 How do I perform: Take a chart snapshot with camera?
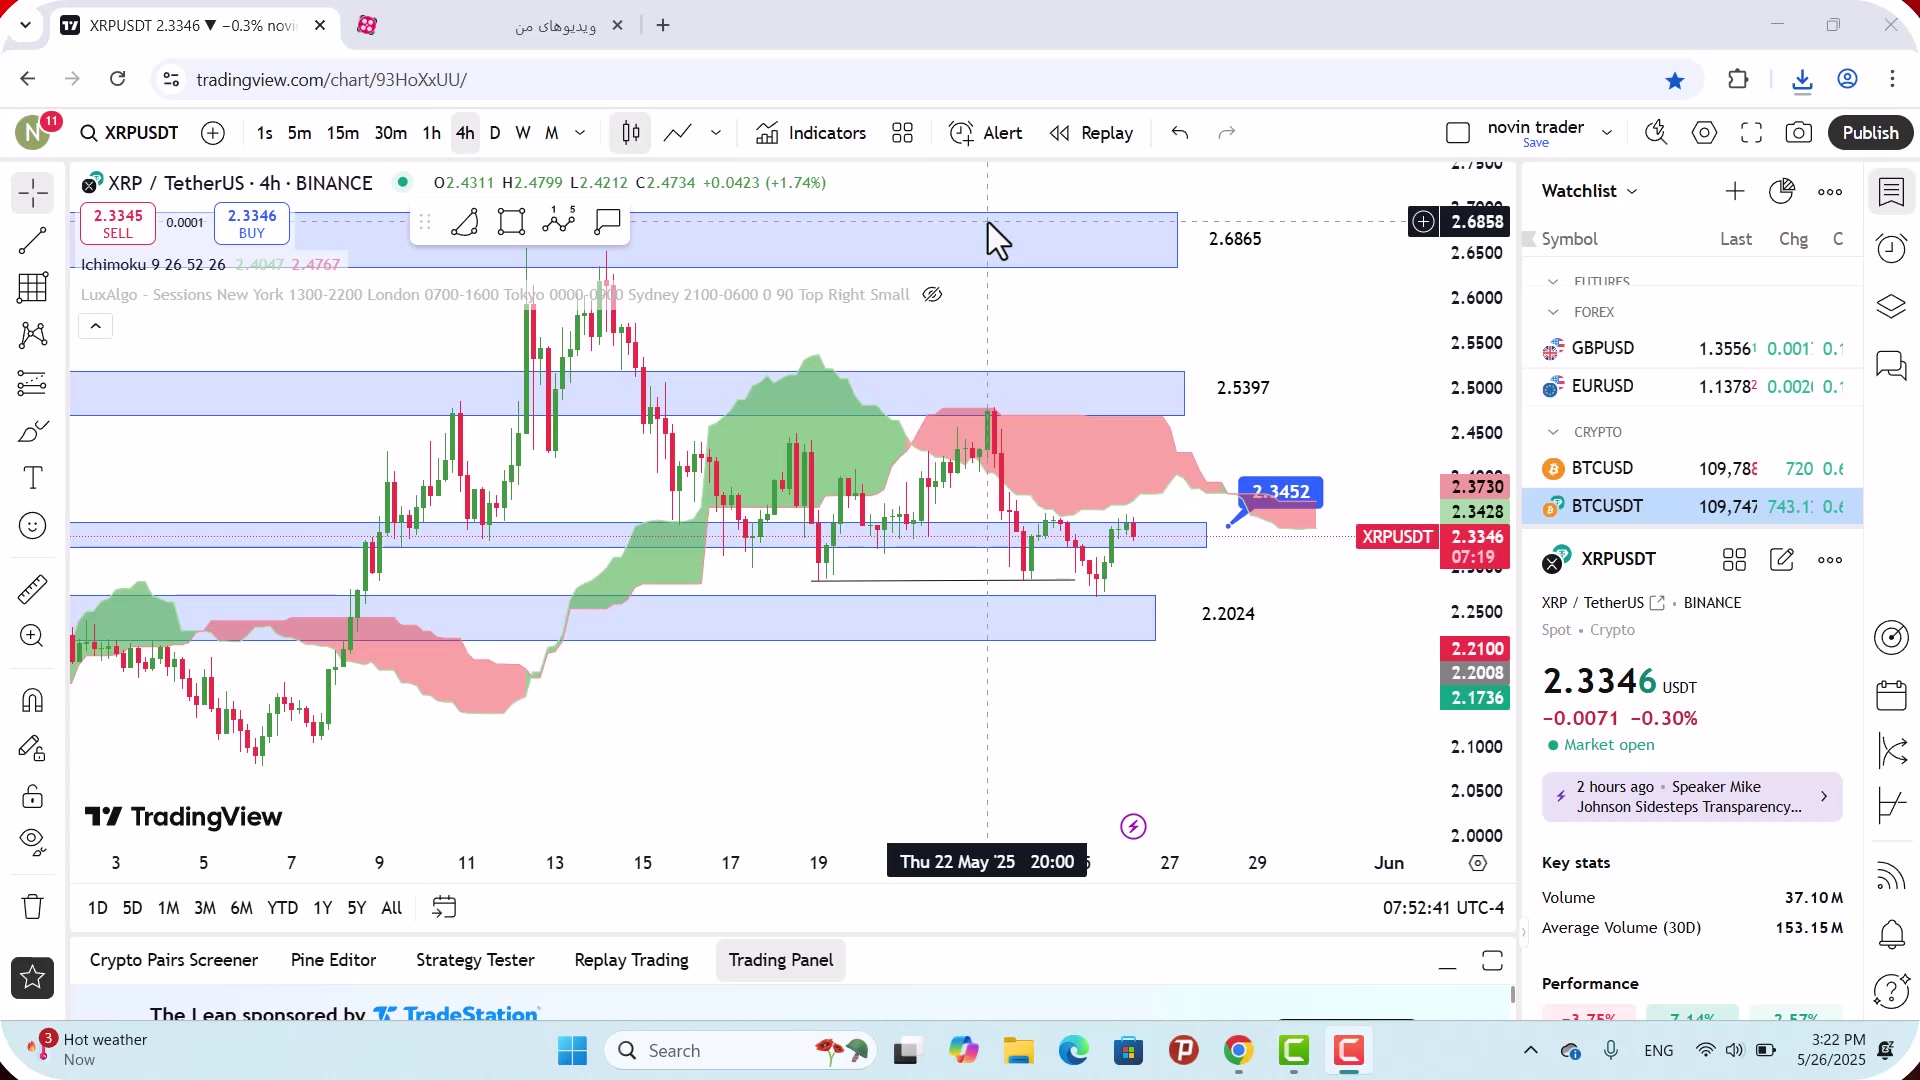[1799, 133]
